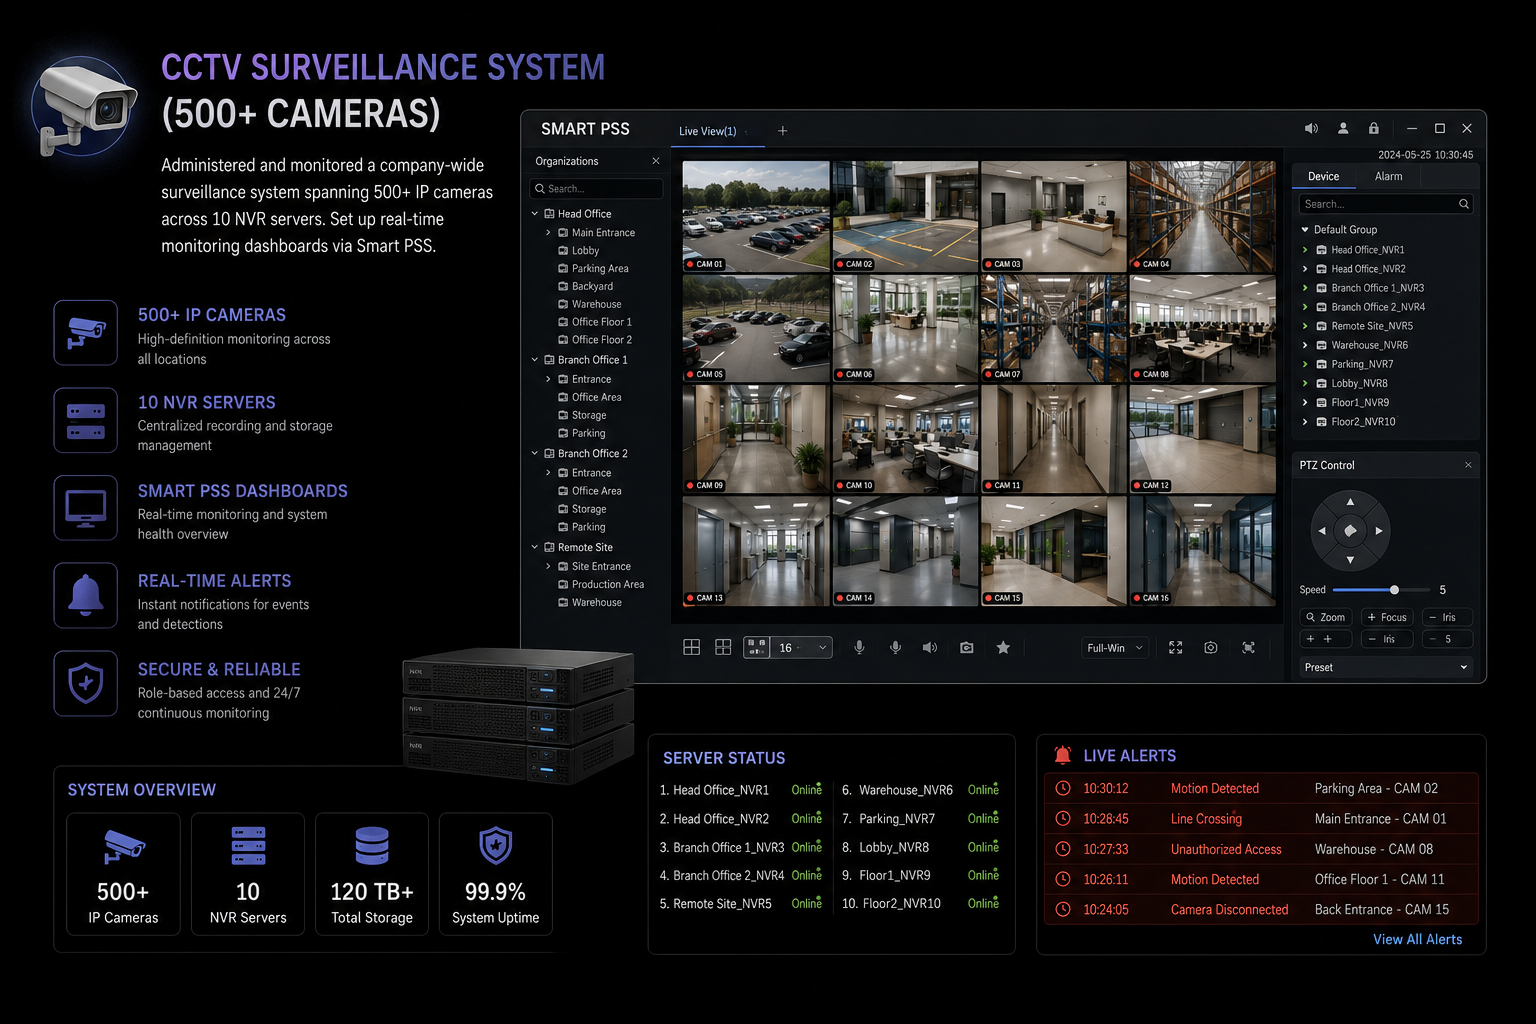Click the focus frame icon

click(1249, 648)
